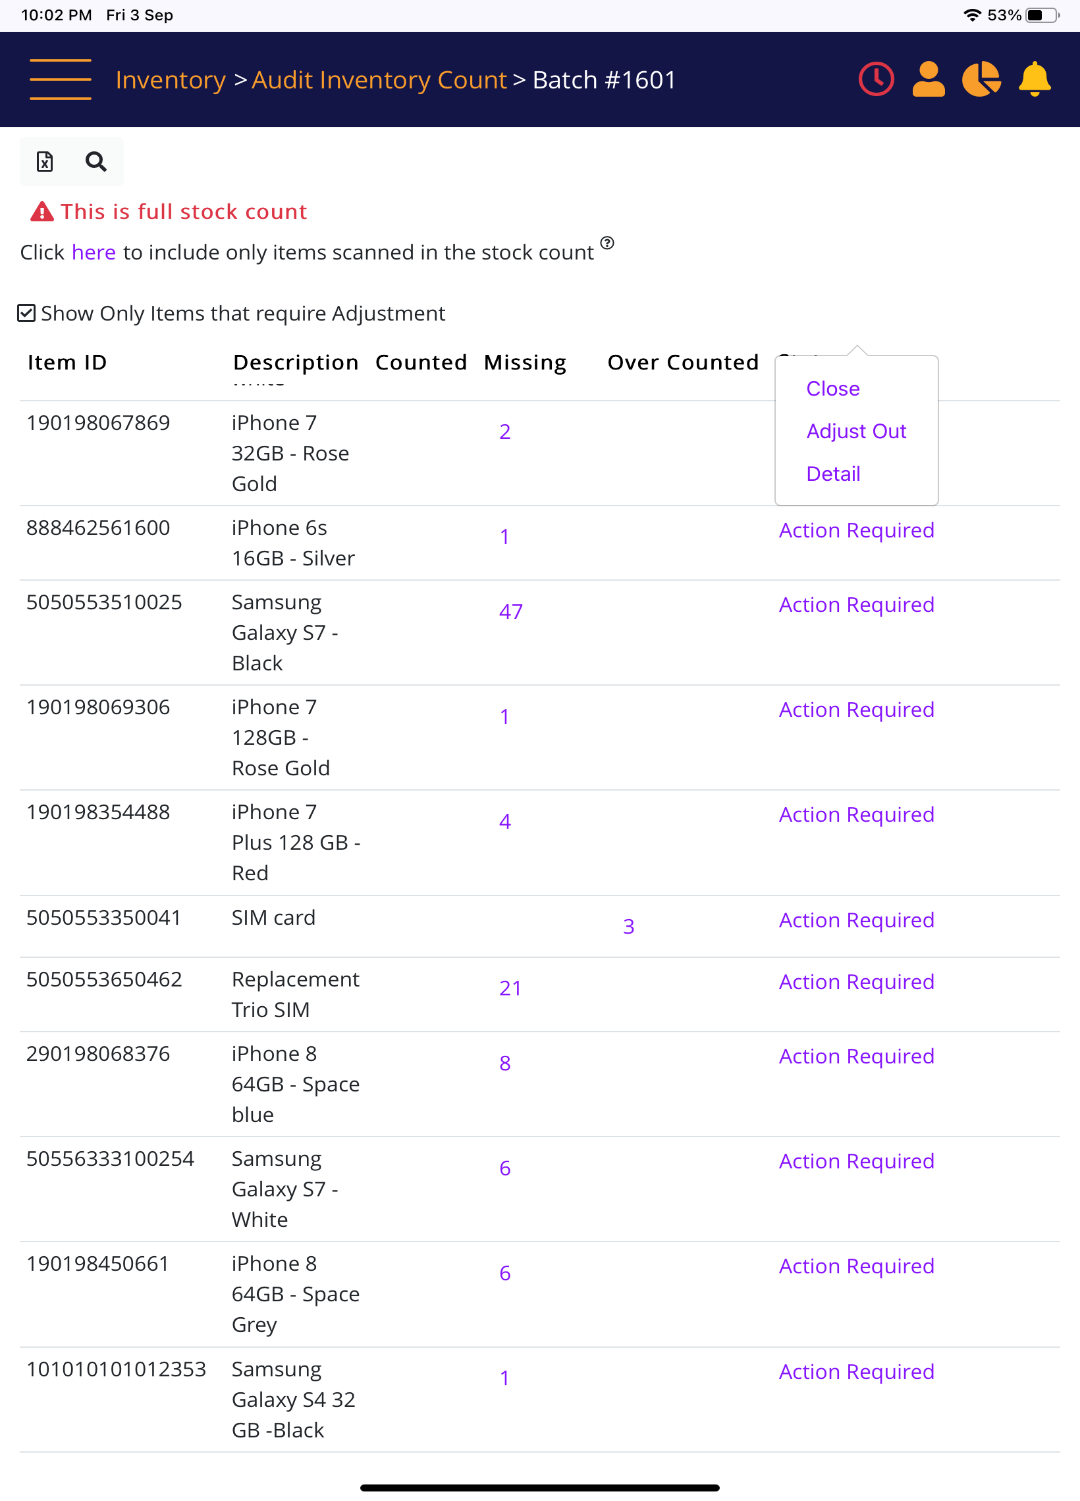Open the hamburger navigation menu
The height and width of the screenshot is (1501, 1080).
[60, 79]
